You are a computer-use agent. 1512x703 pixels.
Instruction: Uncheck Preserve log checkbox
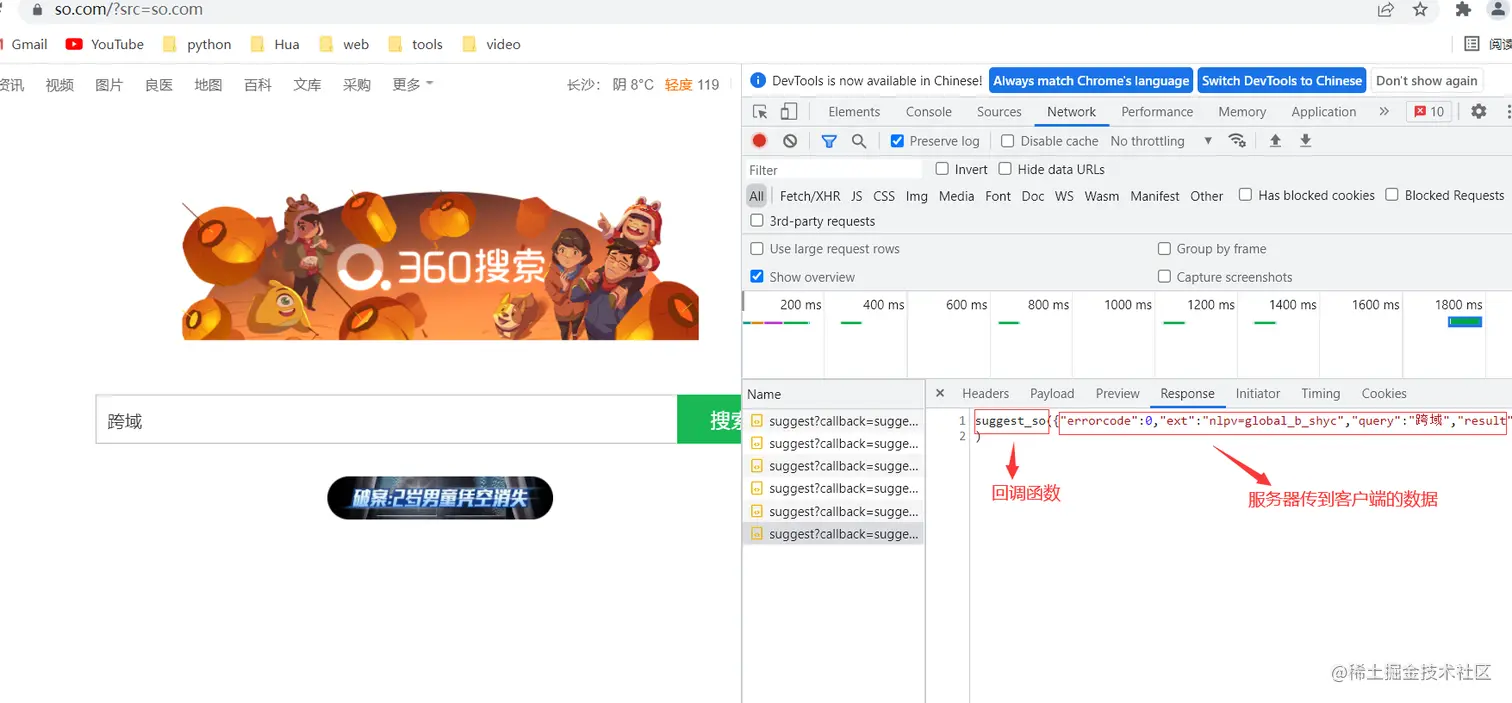(x=897, y=141)
